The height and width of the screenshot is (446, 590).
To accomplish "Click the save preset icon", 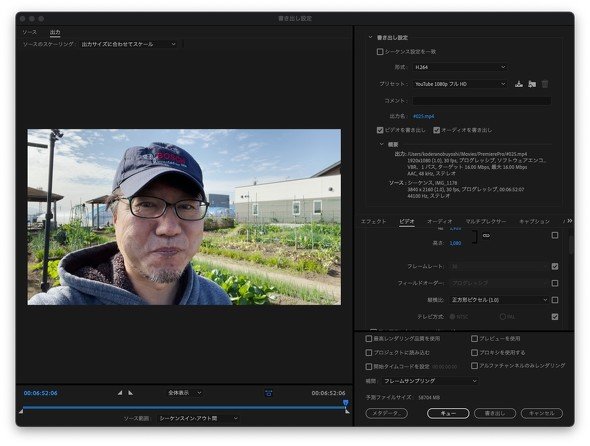I will tap(519, 84).
